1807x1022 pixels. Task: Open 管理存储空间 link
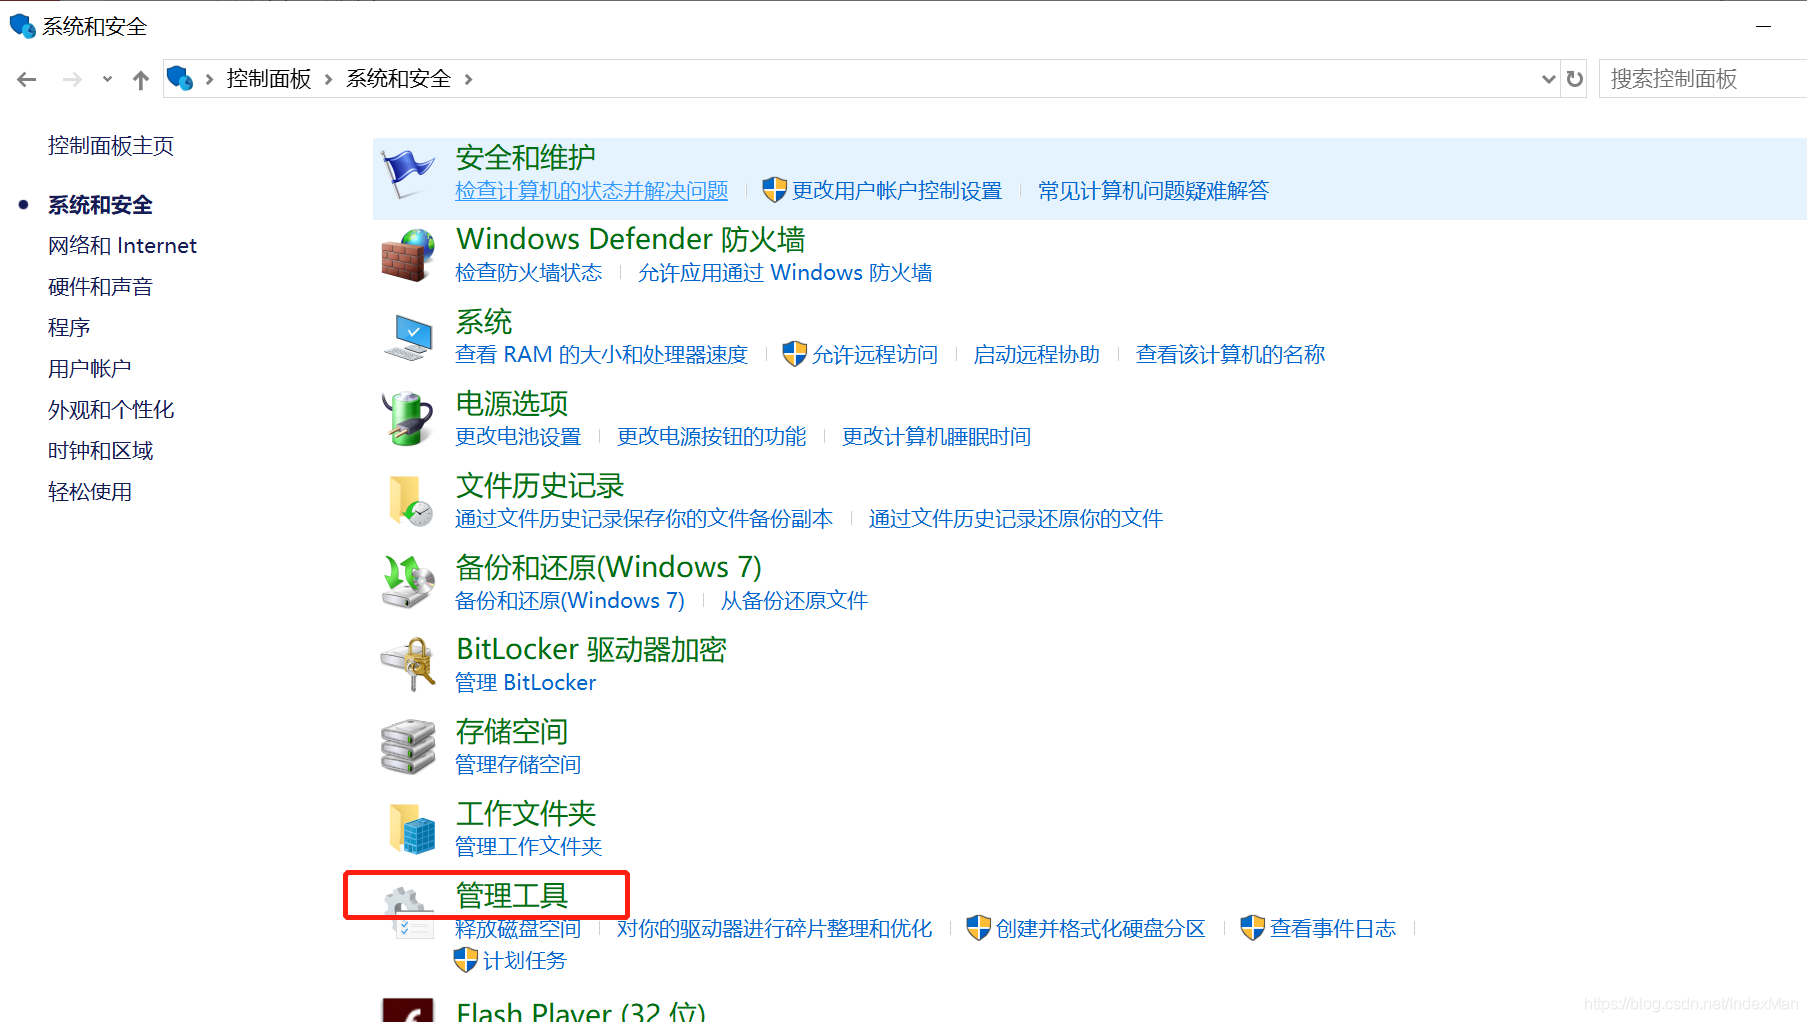tap(518, 765)
